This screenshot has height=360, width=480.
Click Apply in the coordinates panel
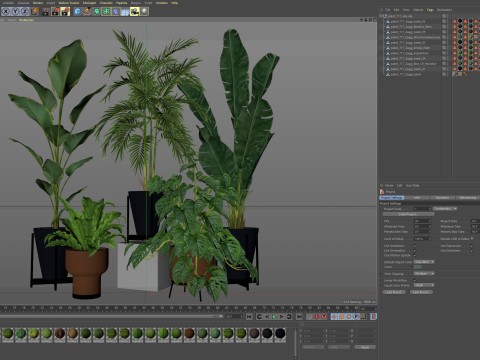[x=365, y=347]
